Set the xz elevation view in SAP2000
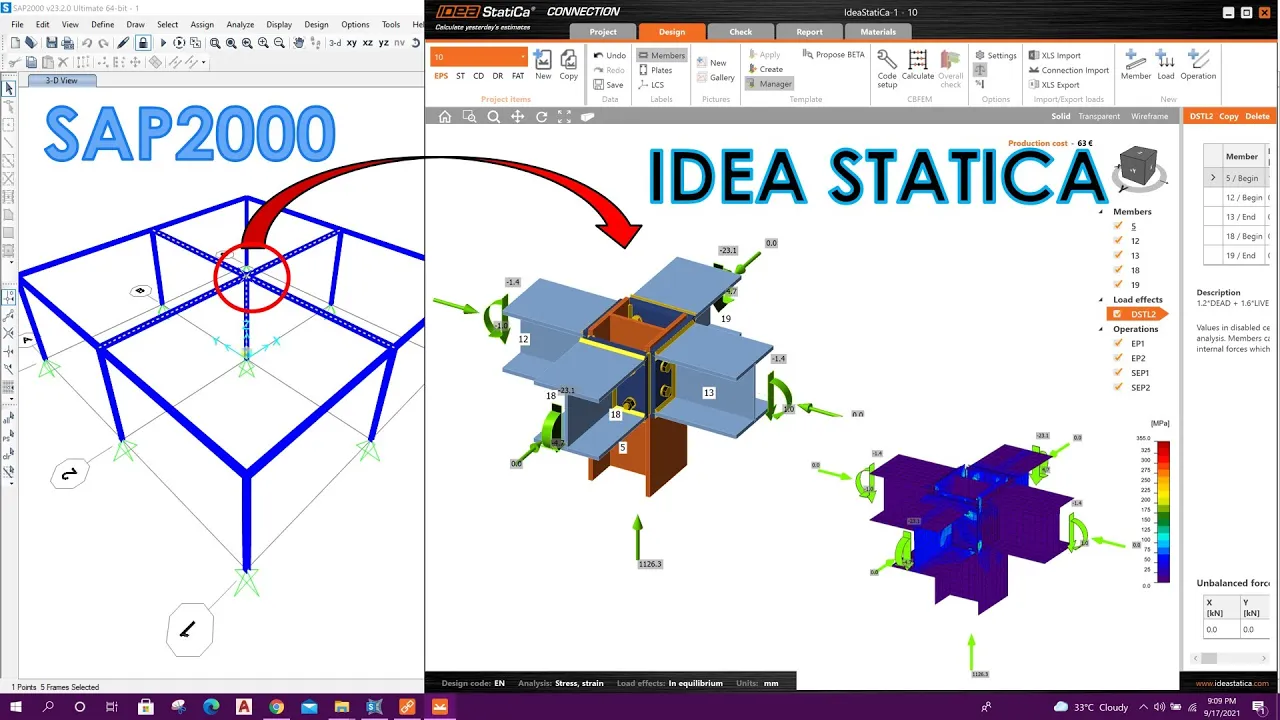Screen dimensions: 1280x720 click(367, 43)
